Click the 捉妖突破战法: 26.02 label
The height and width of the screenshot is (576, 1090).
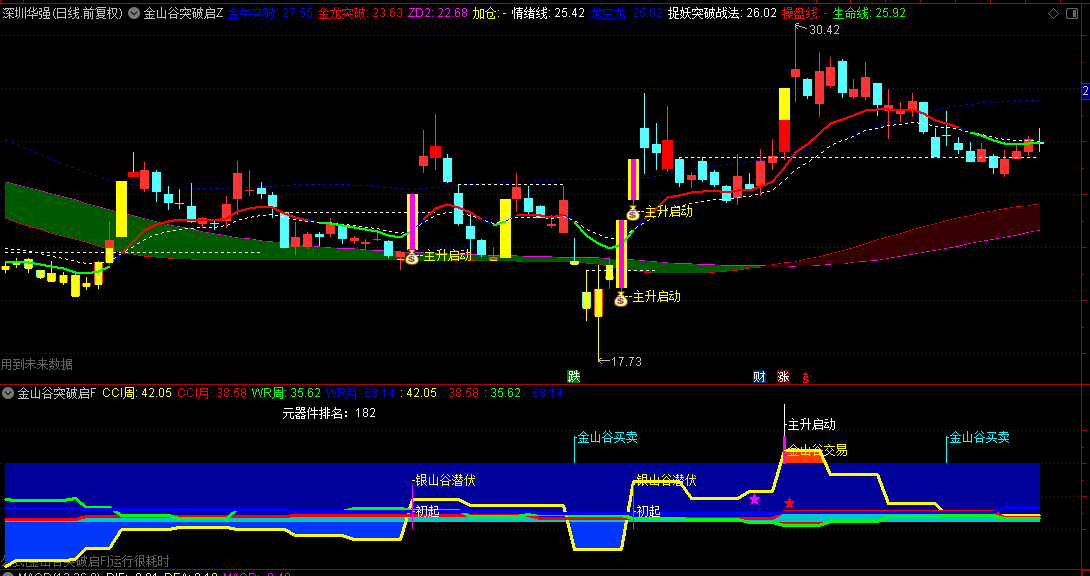(x=722, y=13)
